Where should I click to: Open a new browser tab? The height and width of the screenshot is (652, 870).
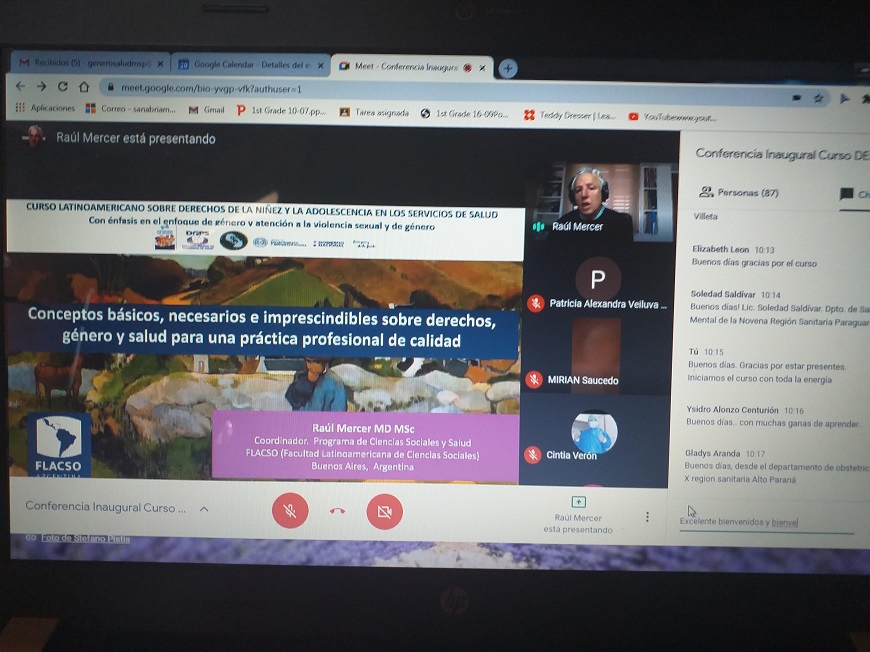[508, 68]
